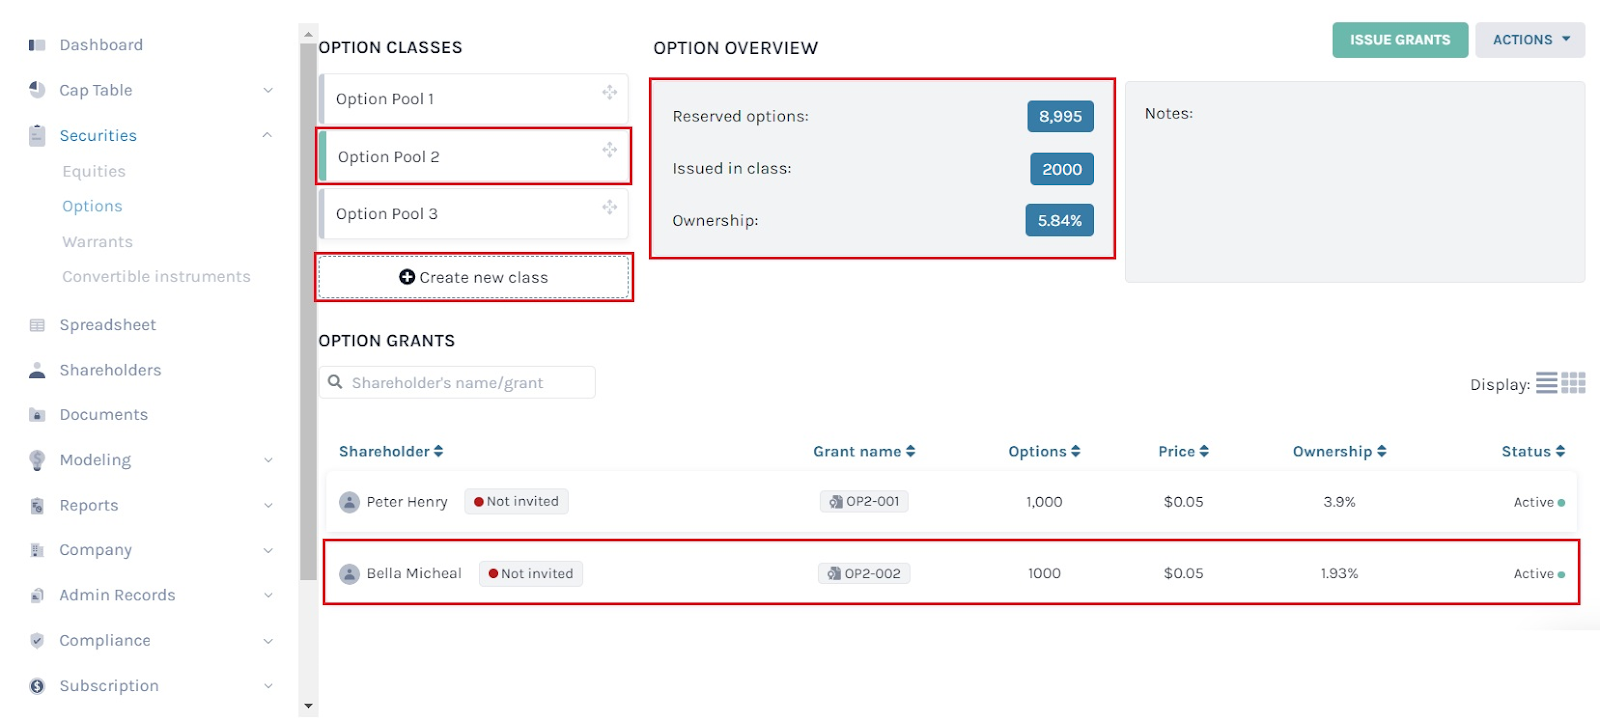Click the Securities clipboard icon
Image resolution: width=1600 pixels, height=721 pixels.
click(37, 135)
